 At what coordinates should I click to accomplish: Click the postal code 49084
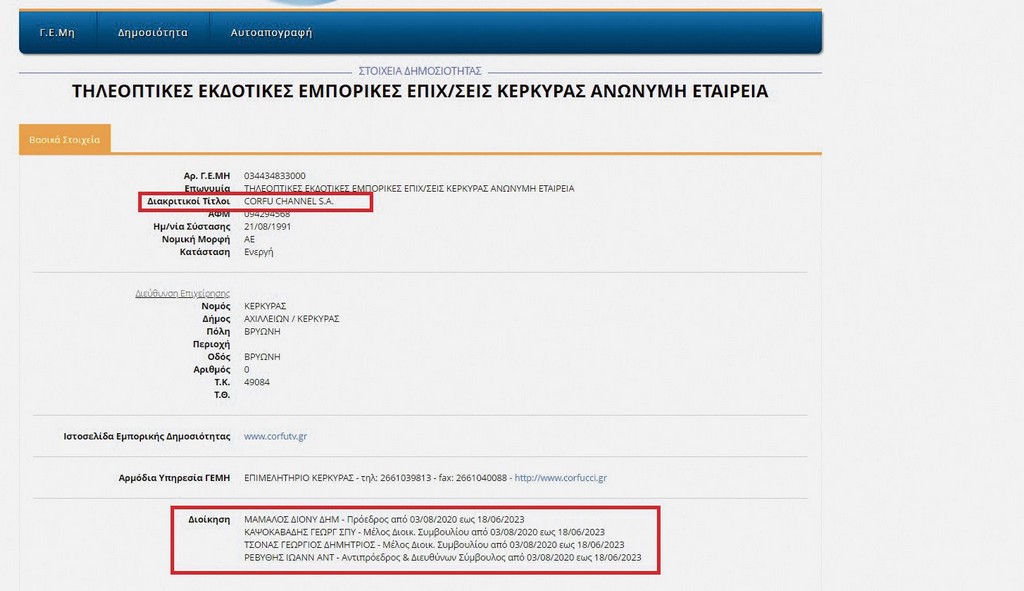(257, 382)
